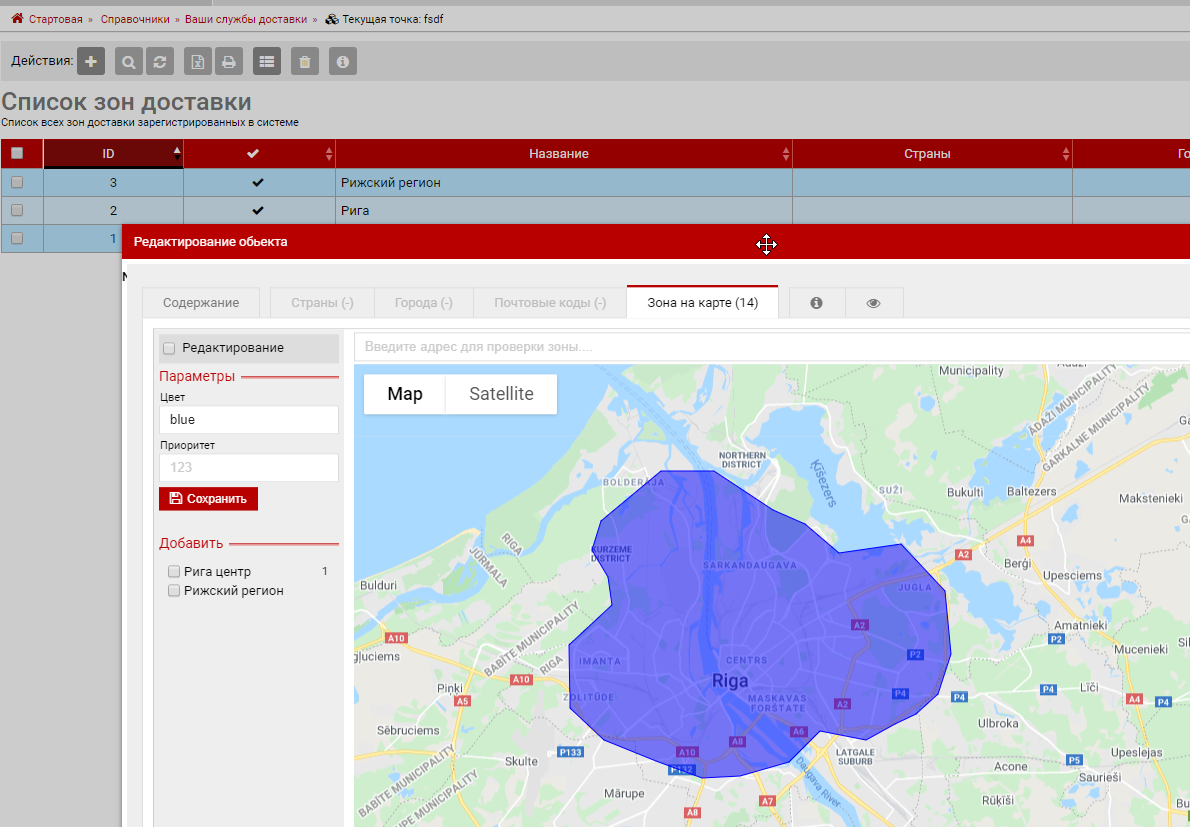Open the eye preview tab in dialog

point(873,303)
